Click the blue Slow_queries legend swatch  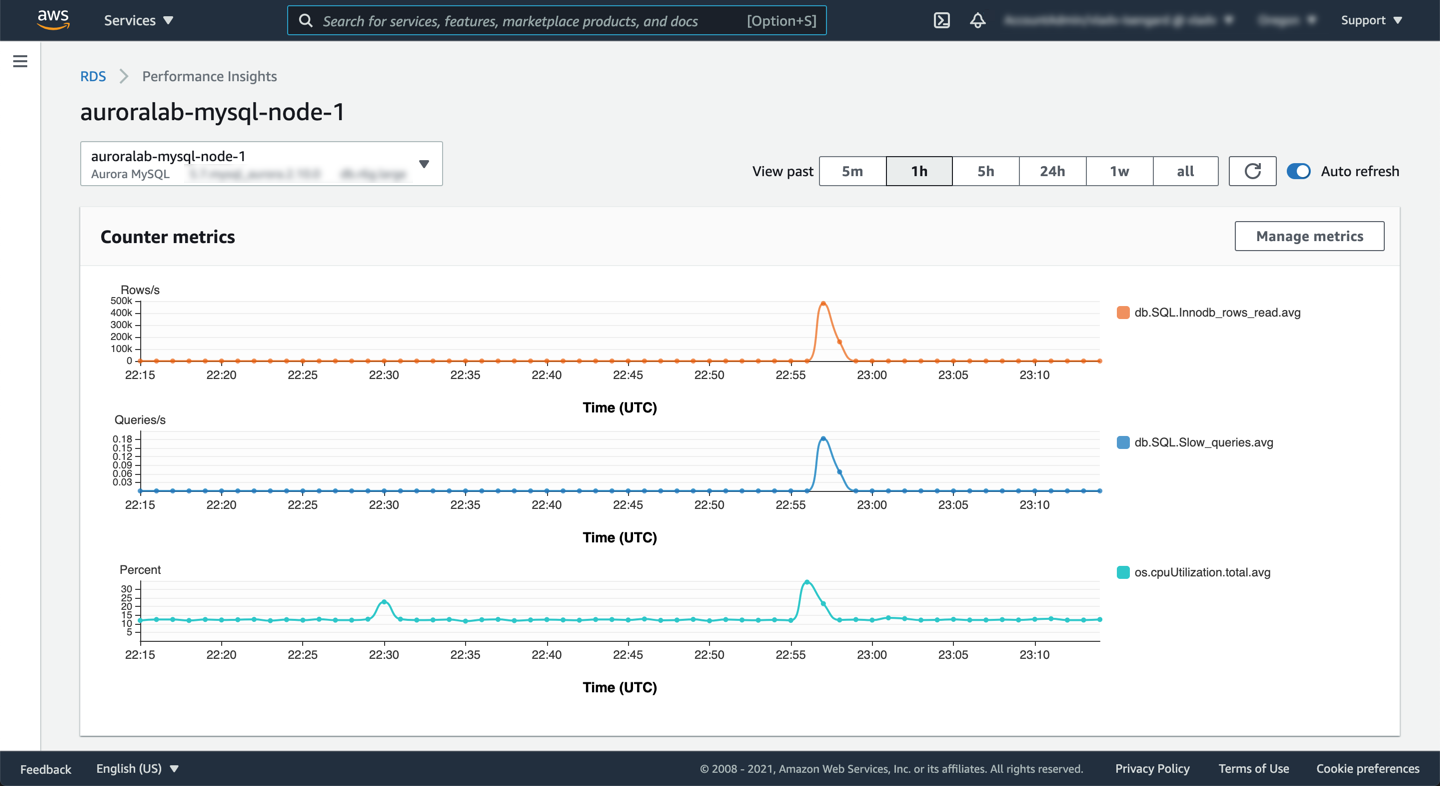[1123, 443]
